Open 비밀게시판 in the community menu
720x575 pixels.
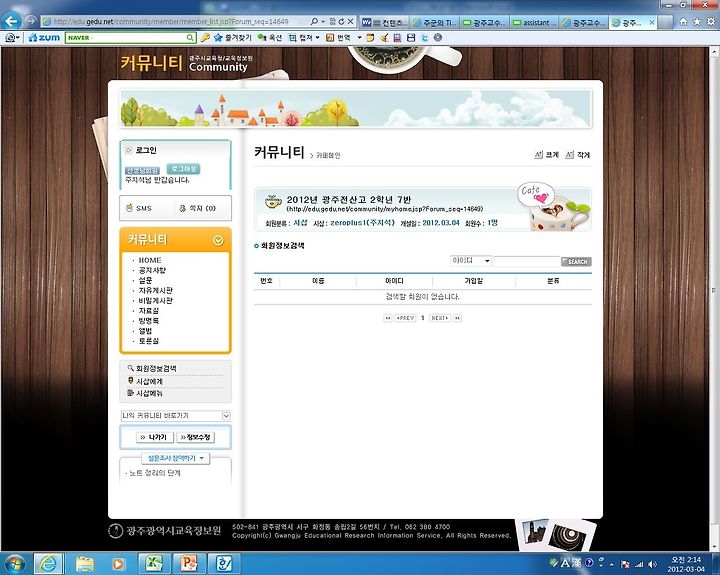156,301
